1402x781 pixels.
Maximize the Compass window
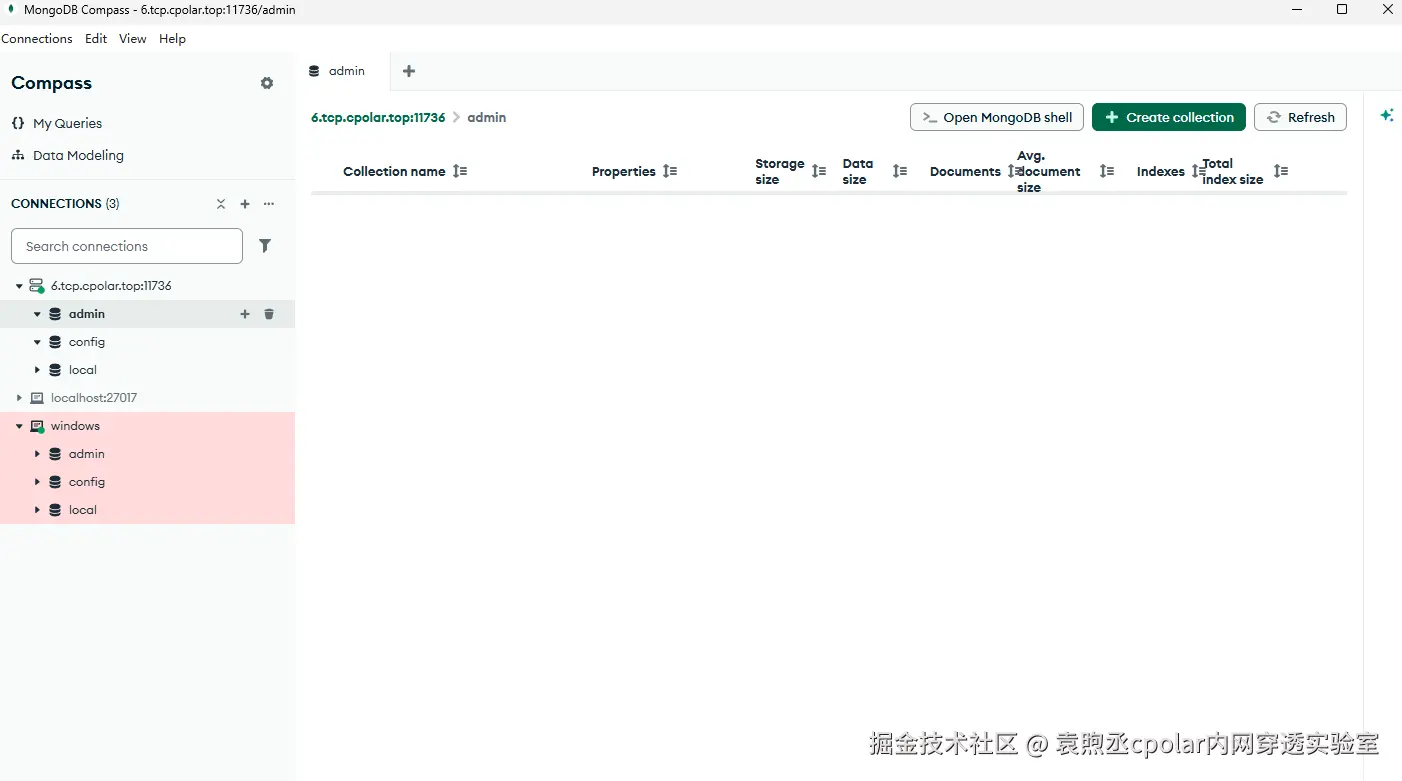coord(1342,10)
